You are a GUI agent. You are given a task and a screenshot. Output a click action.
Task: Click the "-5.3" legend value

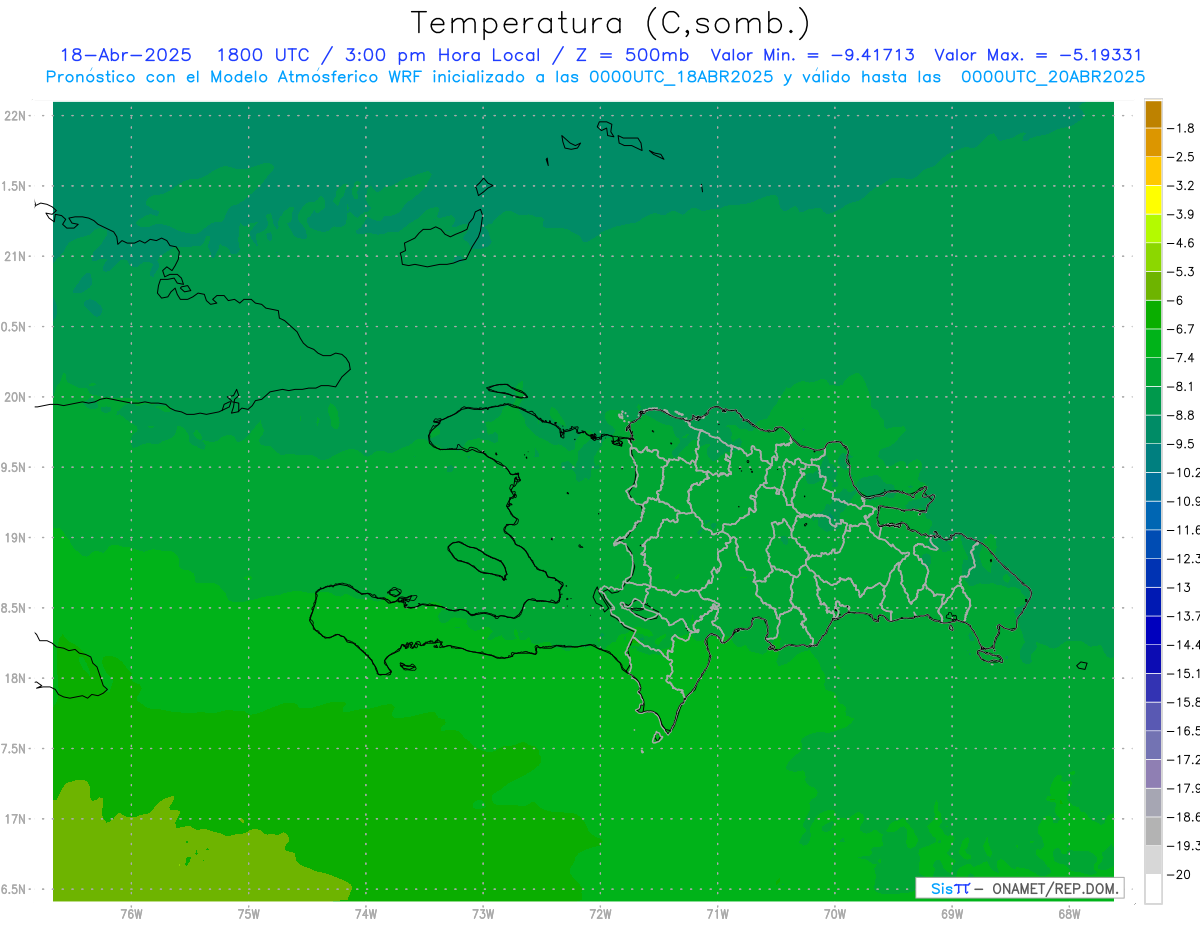(x=1181, y=271)
